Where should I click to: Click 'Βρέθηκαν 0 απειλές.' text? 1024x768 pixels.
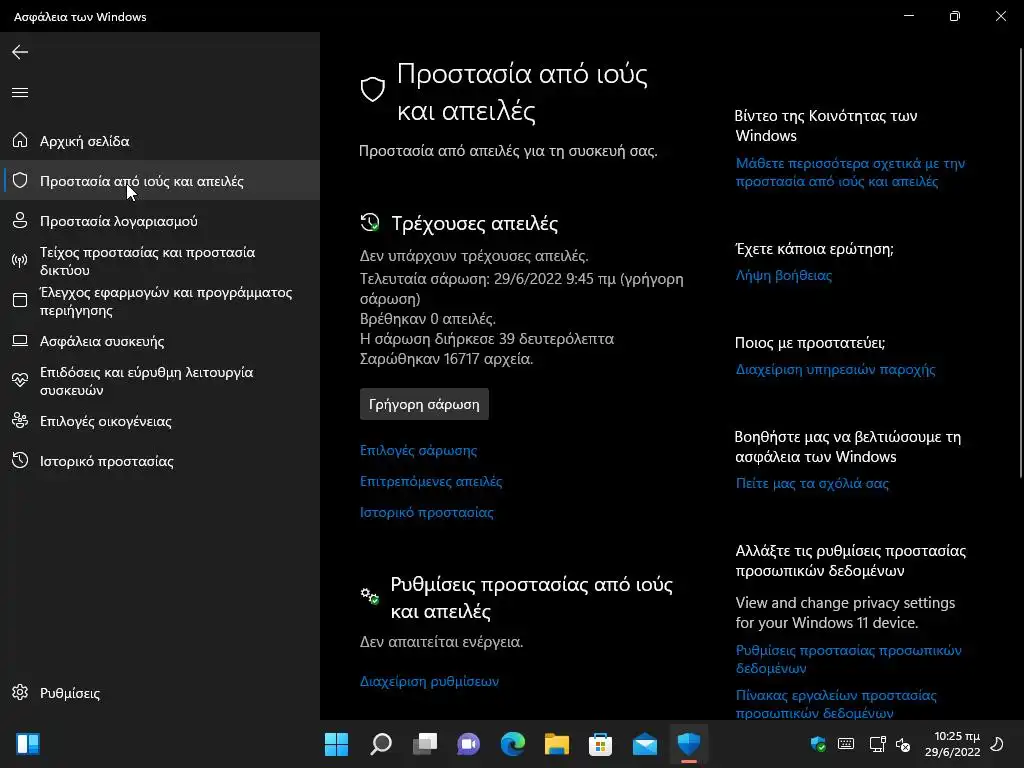[428, 319]
